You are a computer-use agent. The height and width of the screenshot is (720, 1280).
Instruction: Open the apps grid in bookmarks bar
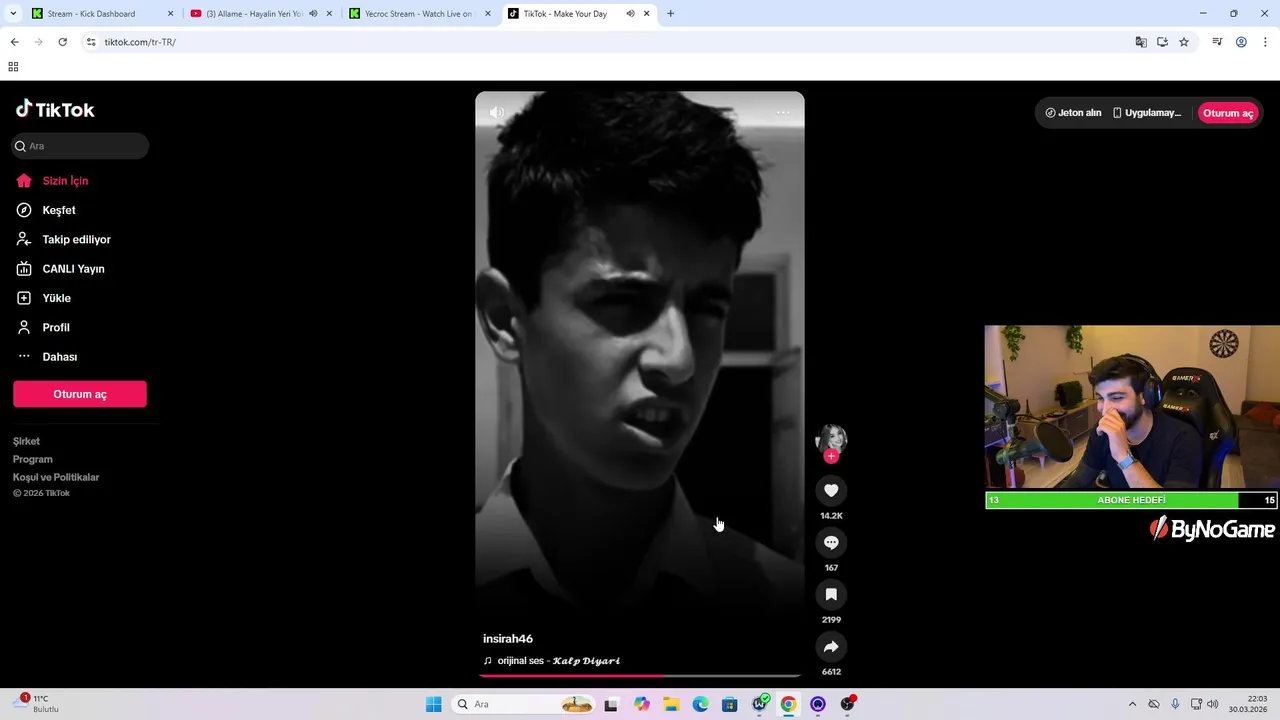coord(13,67)
